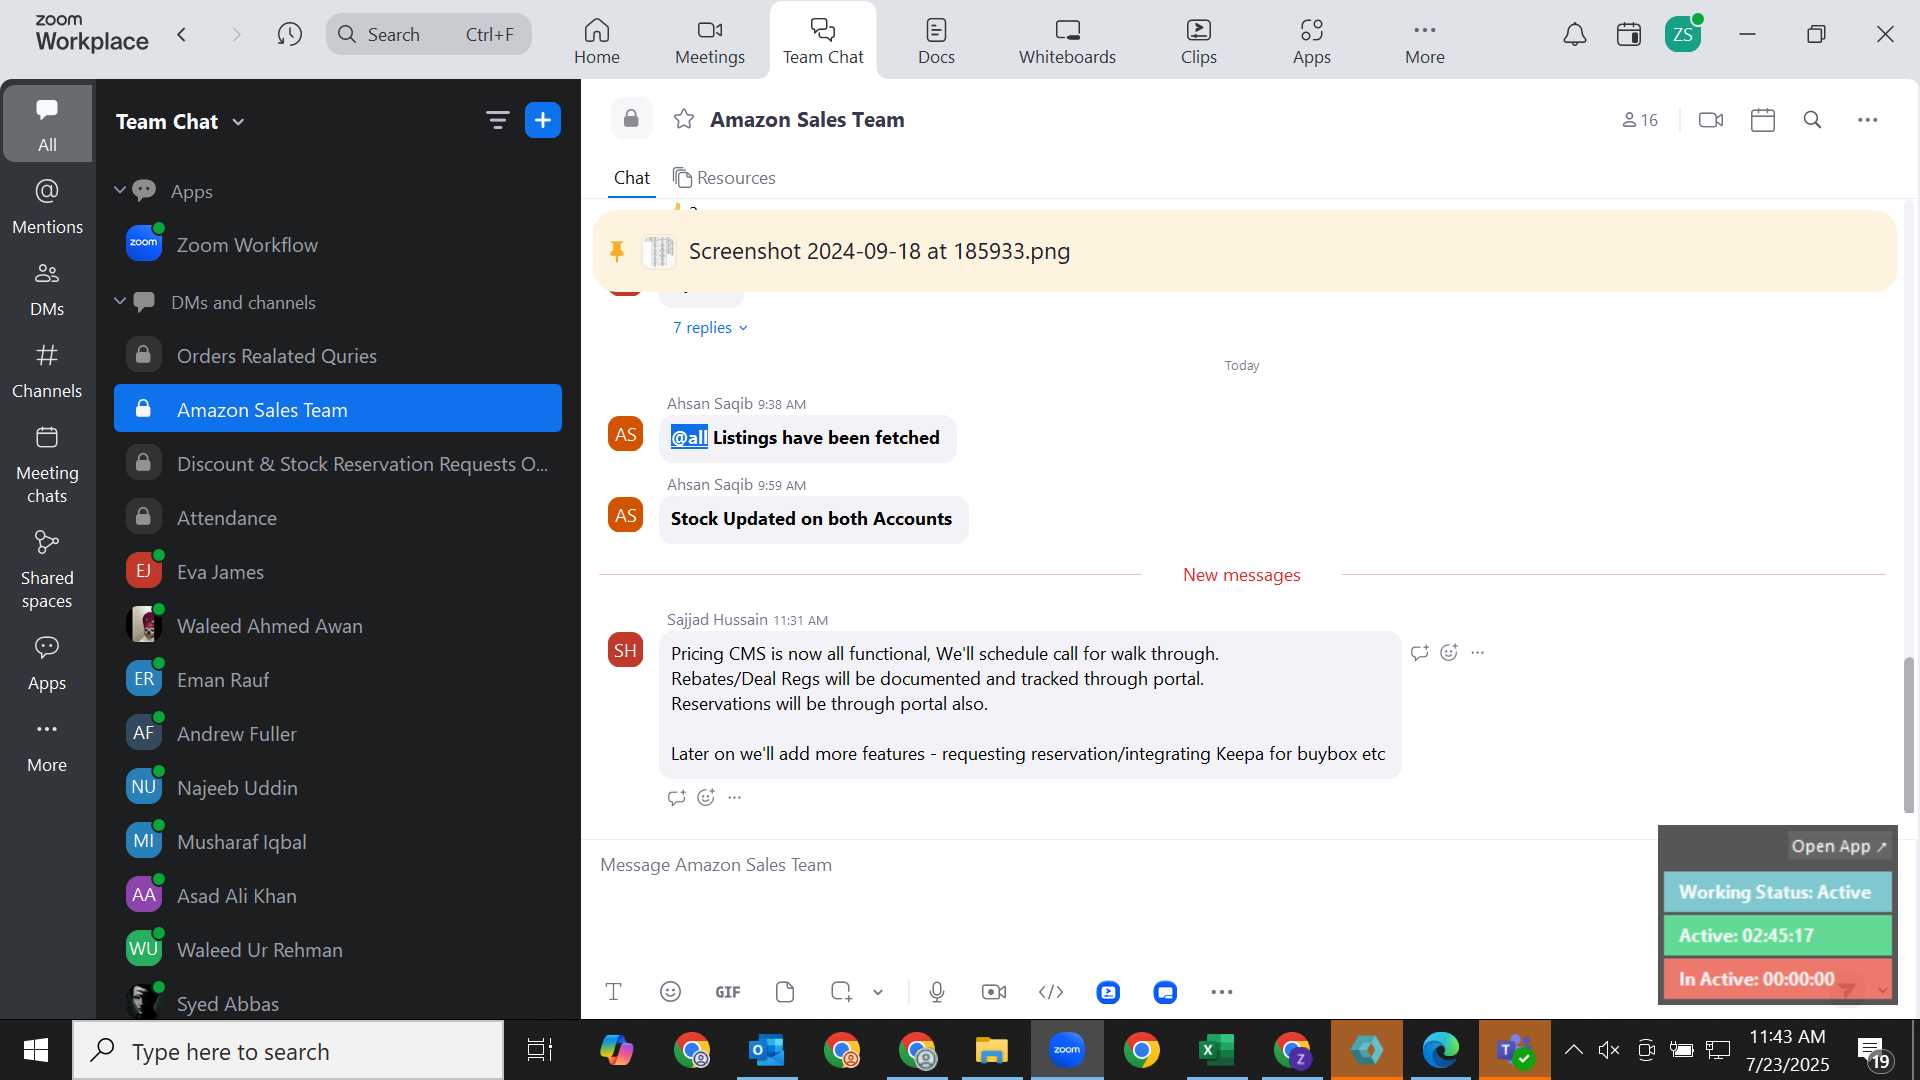Star the Amazon Sales Team channel

684,120
